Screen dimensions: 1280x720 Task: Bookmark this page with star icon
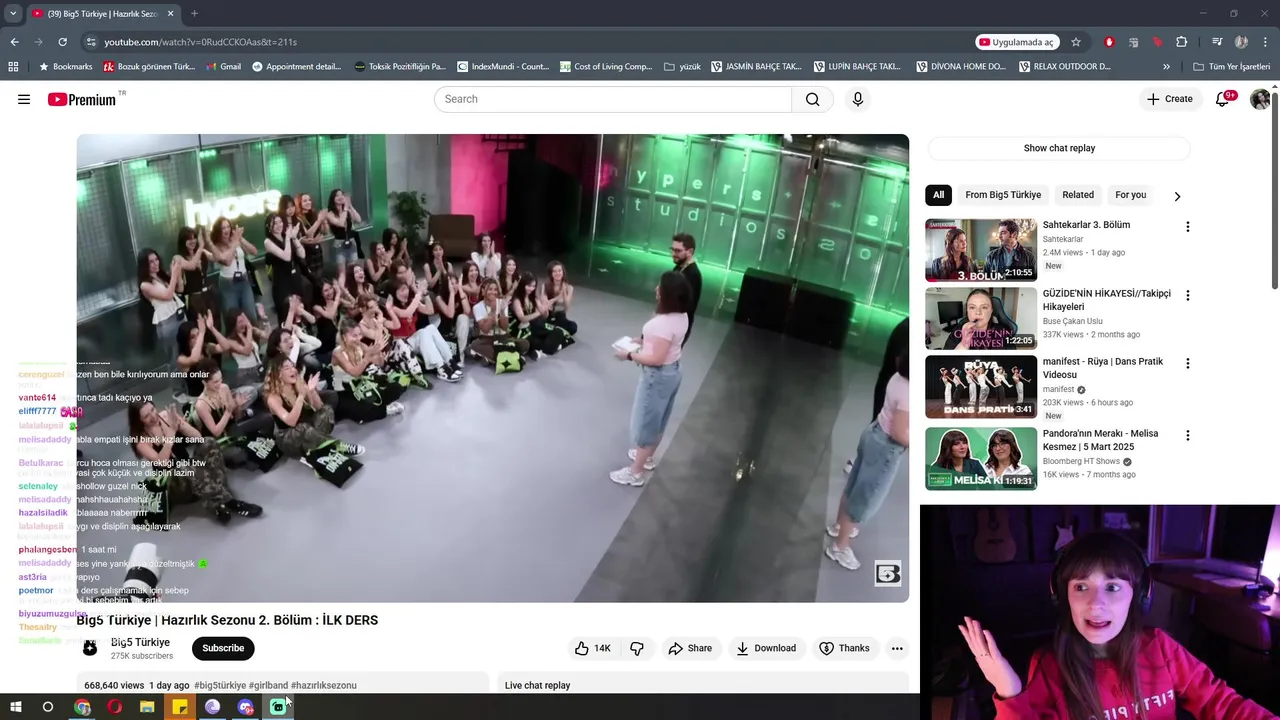[x=1076, y=42]
